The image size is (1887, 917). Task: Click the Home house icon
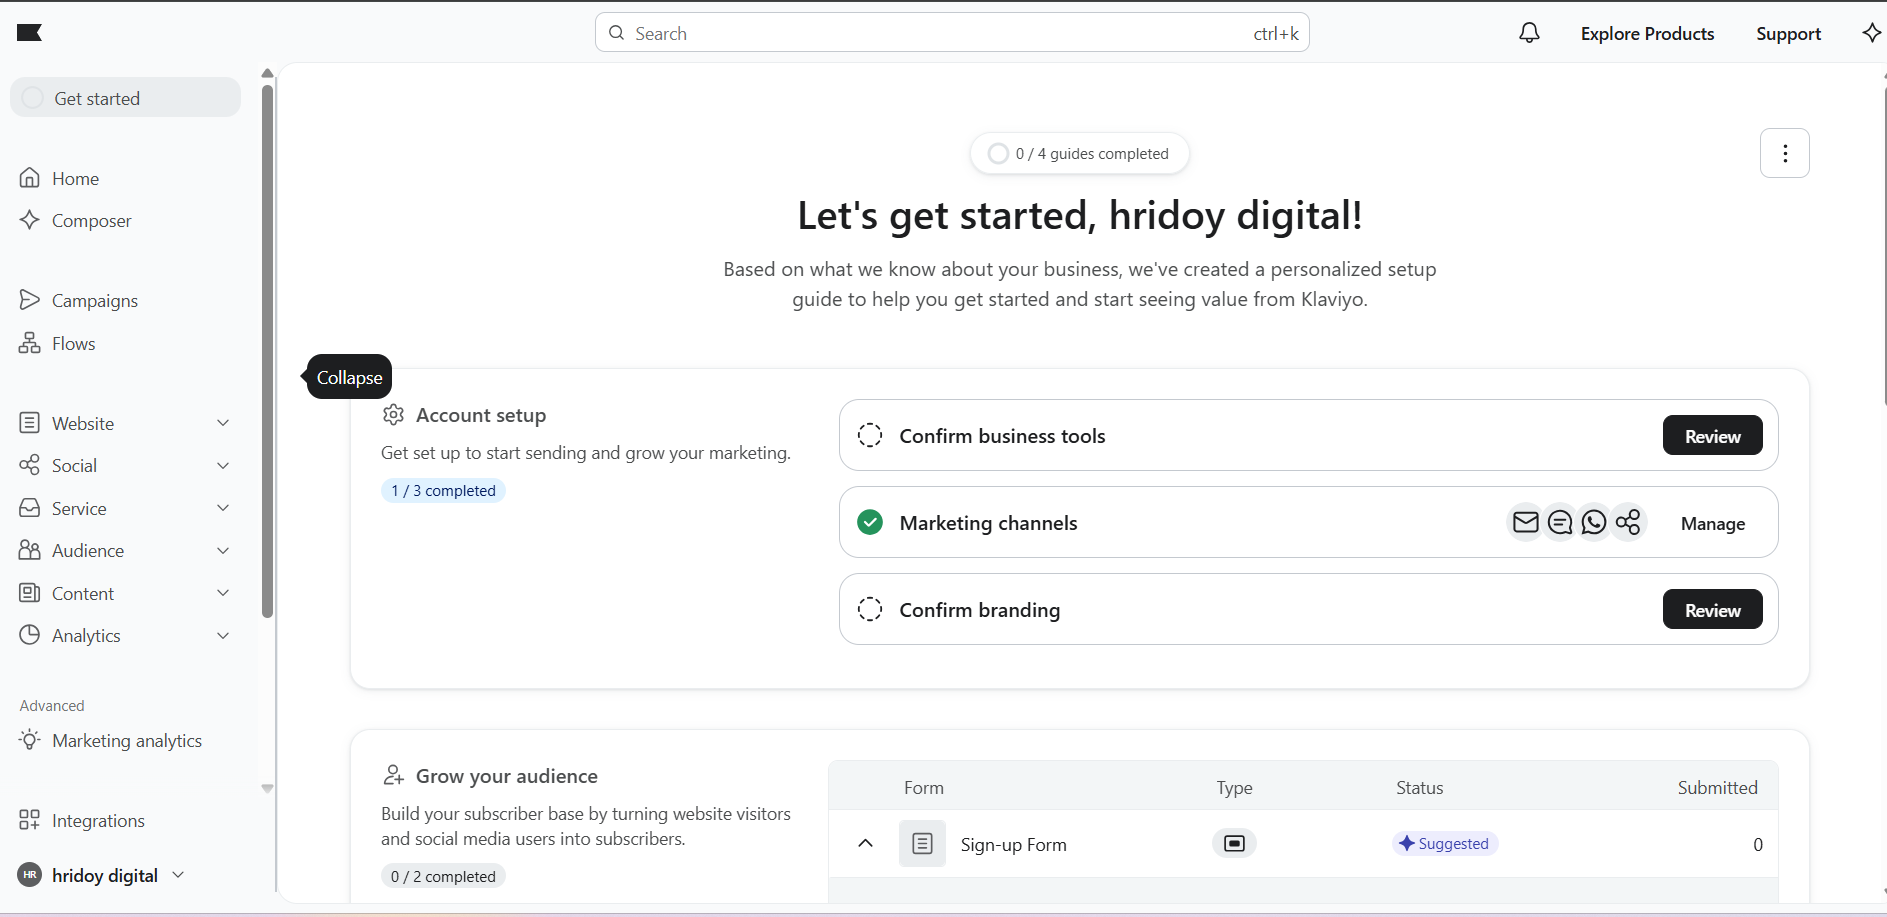point(30,178)
